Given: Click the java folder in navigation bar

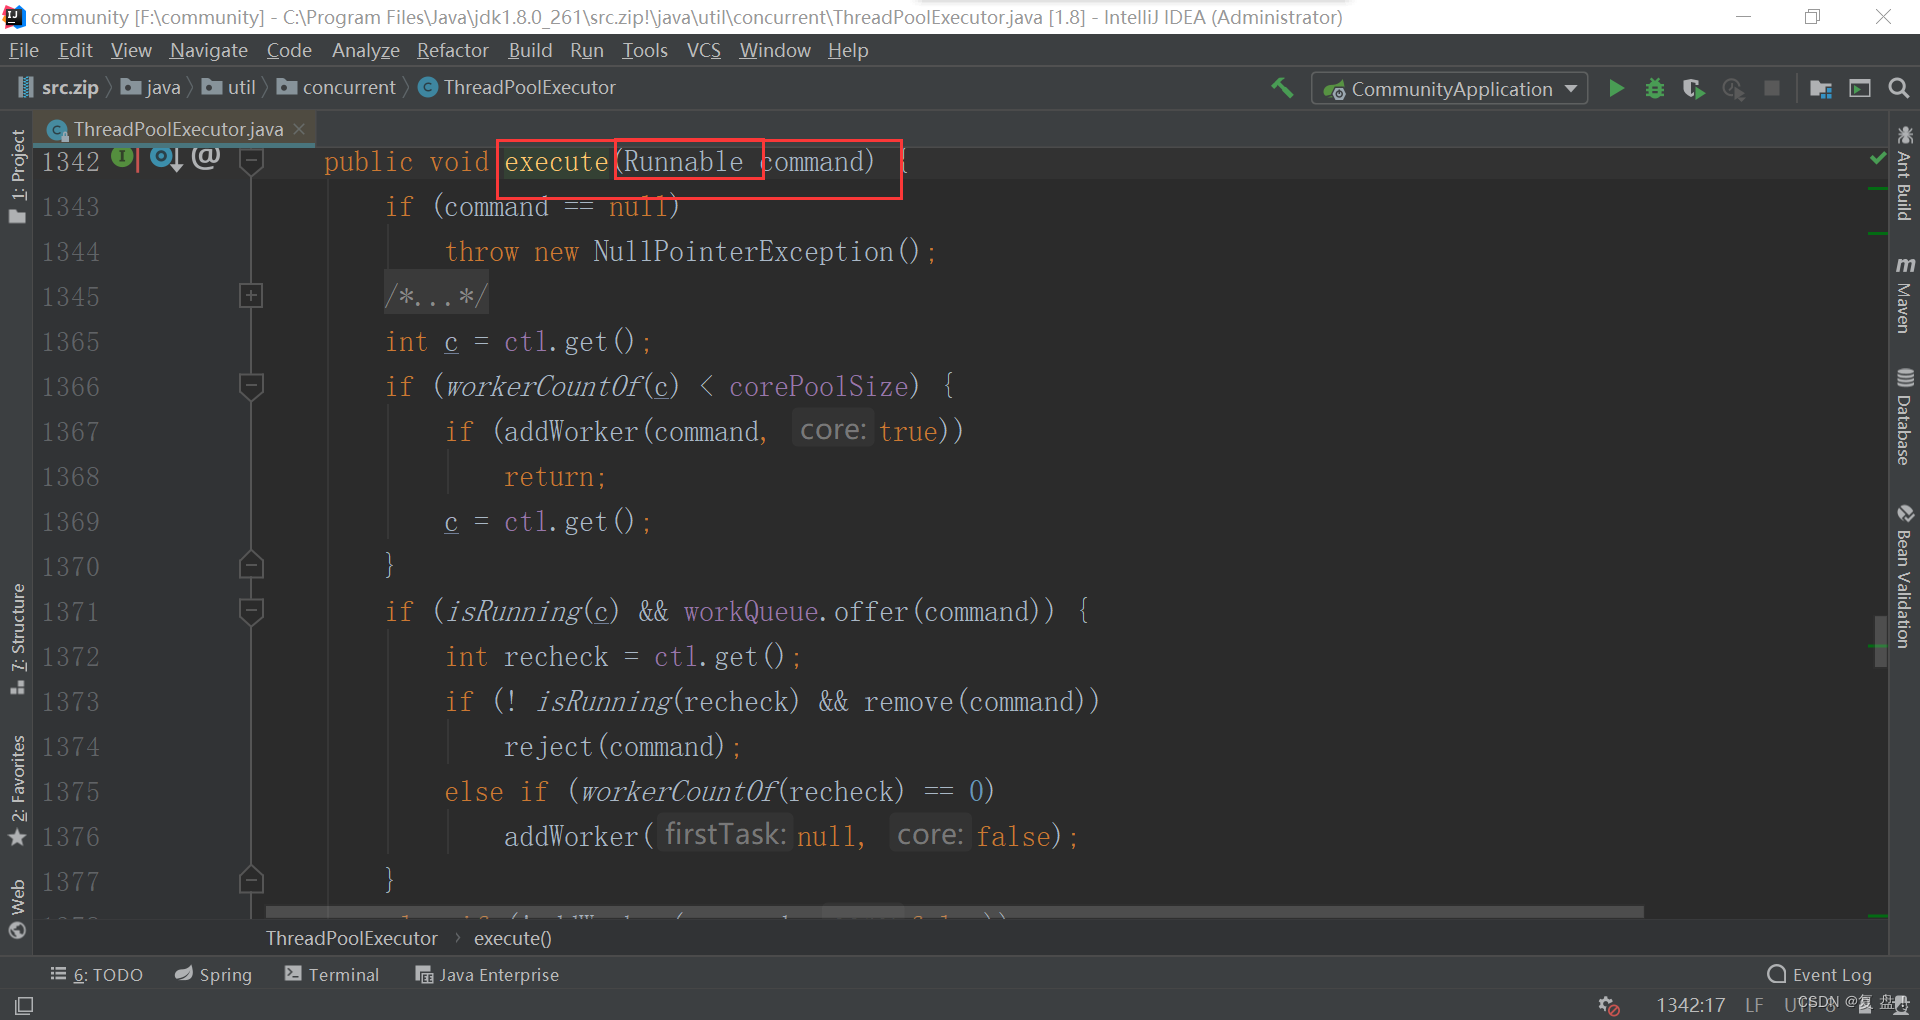Looking at the screenshot, I should (x=151, y=88).
